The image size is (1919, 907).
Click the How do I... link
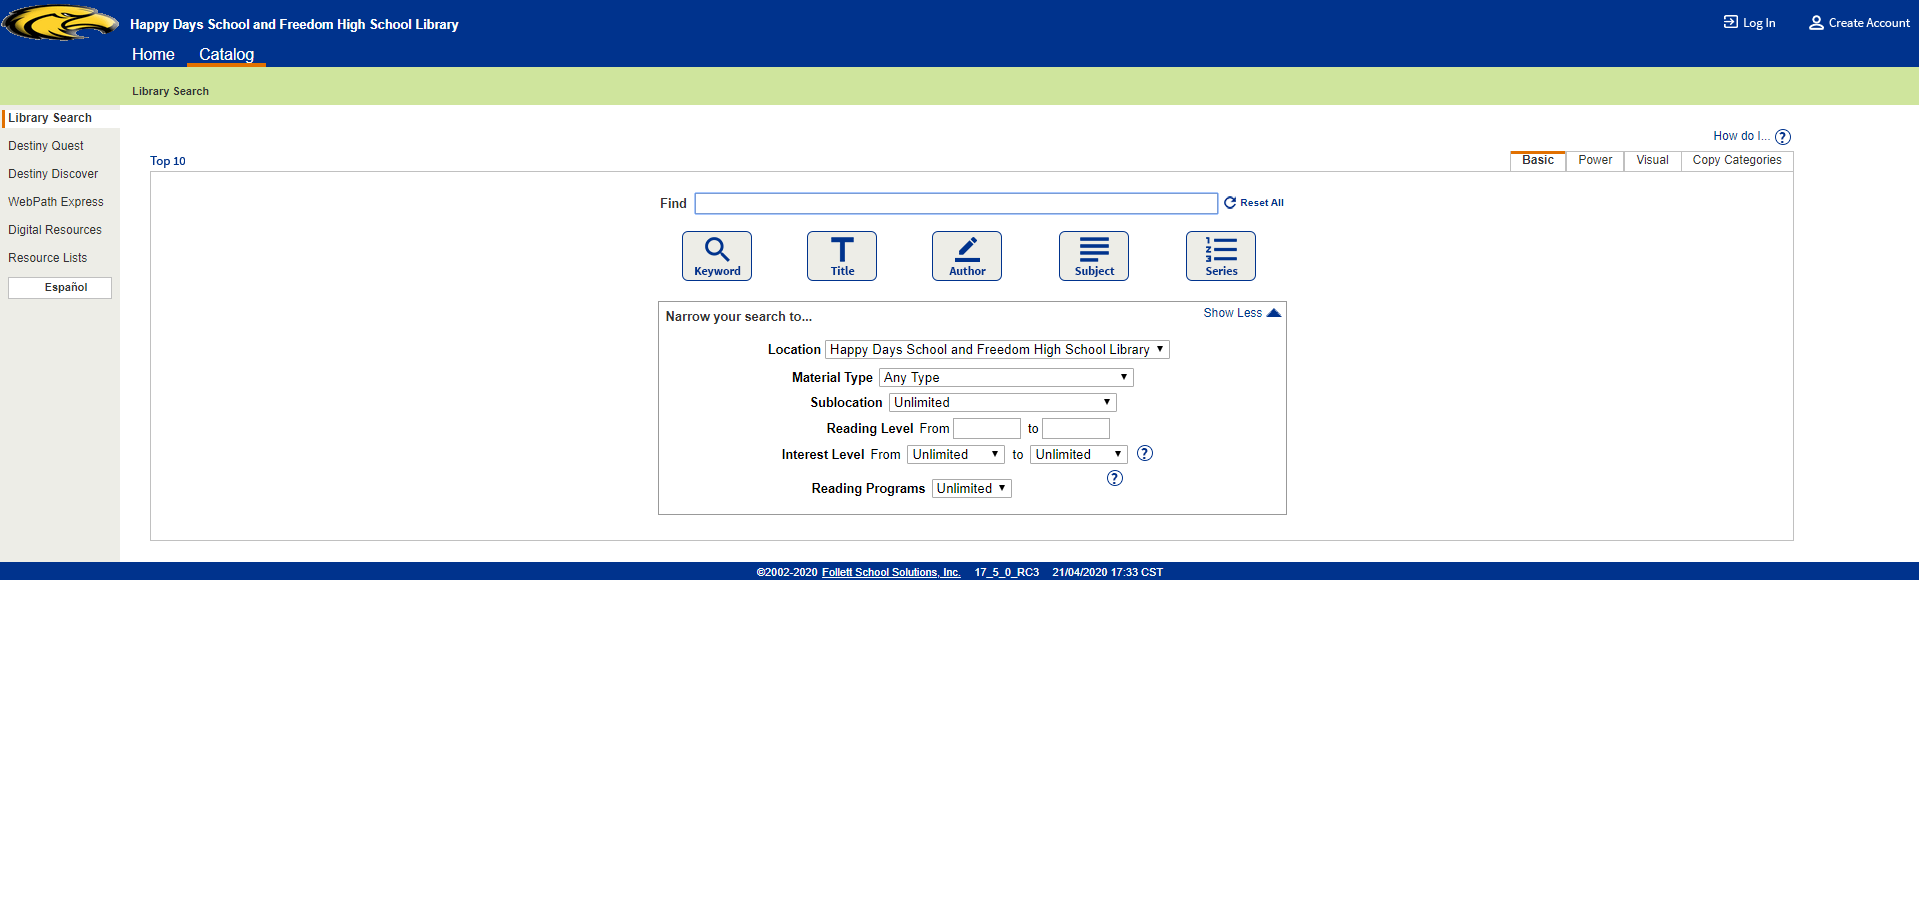1741,137
